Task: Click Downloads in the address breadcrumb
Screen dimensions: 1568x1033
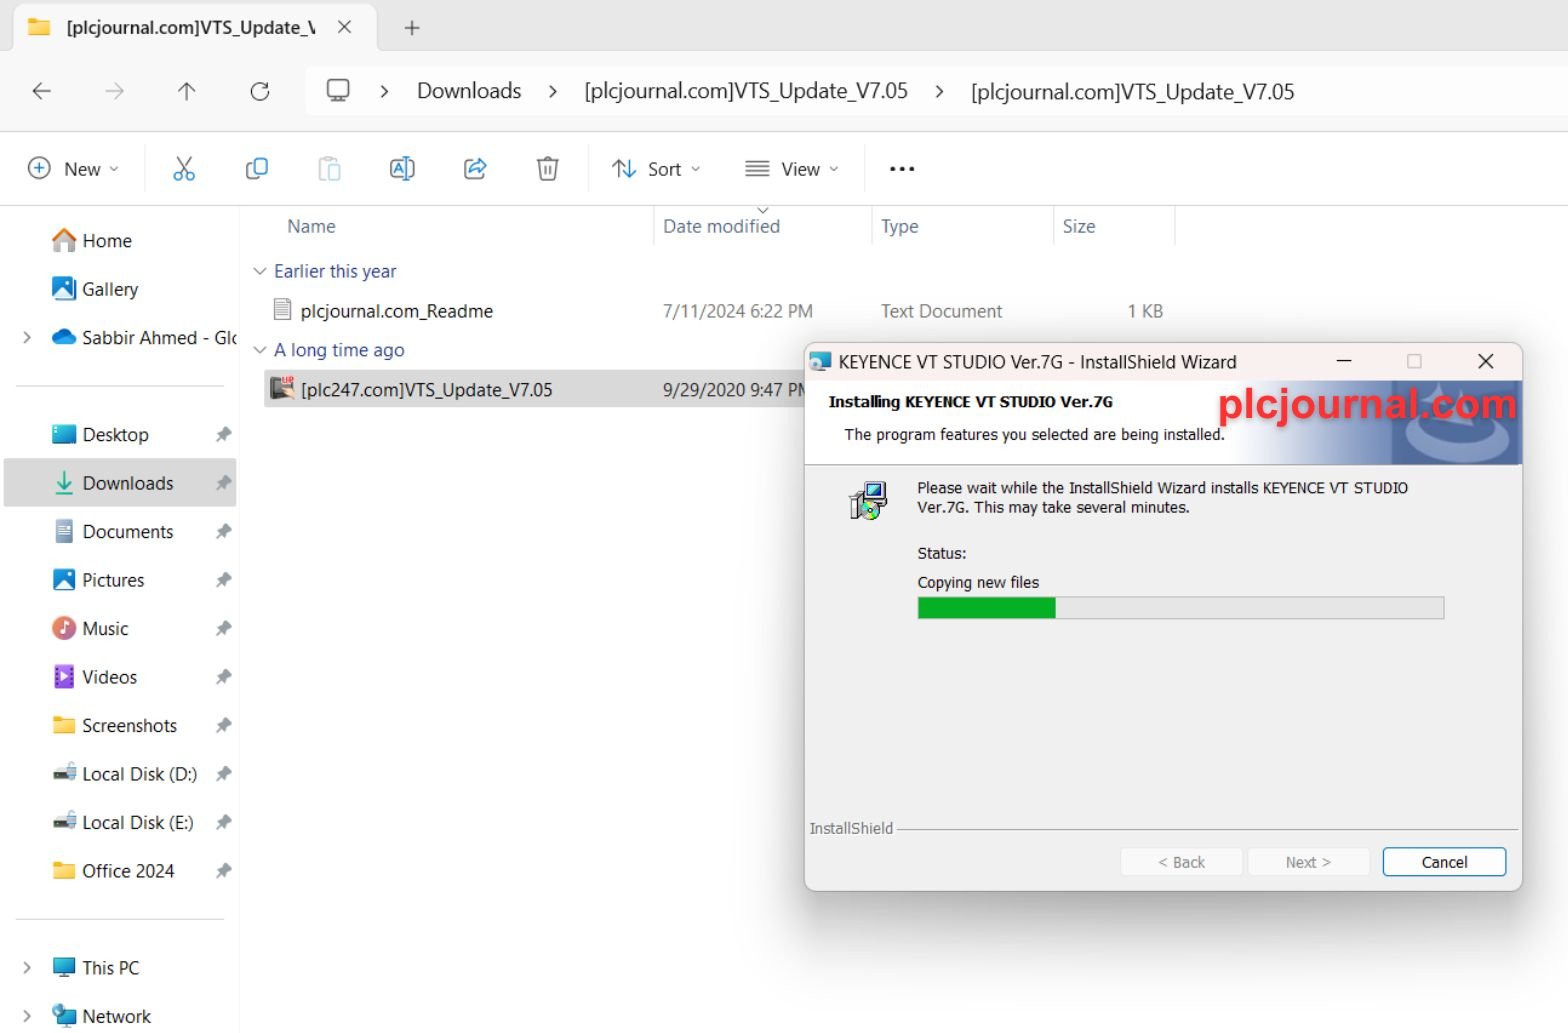Action: 469,92
